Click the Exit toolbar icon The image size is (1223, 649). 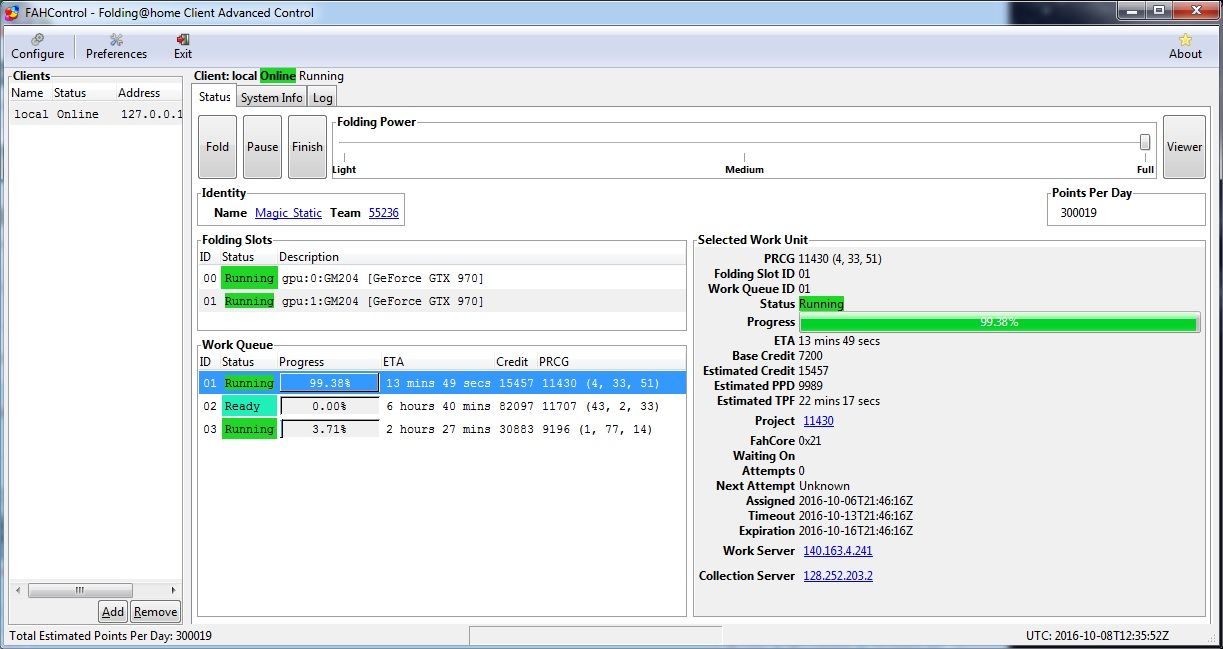pyautogui.click(x=183, y=46)
